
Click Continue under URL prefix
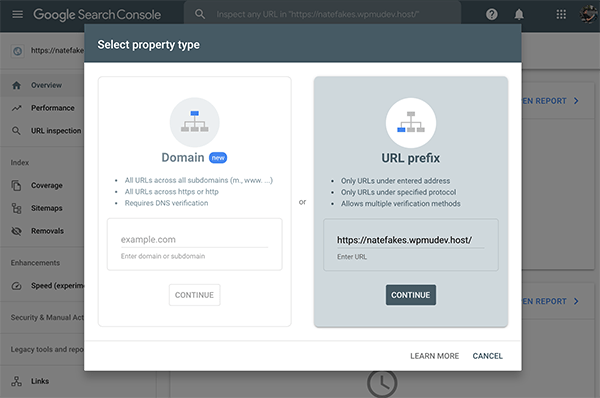(x=411, y=295)
